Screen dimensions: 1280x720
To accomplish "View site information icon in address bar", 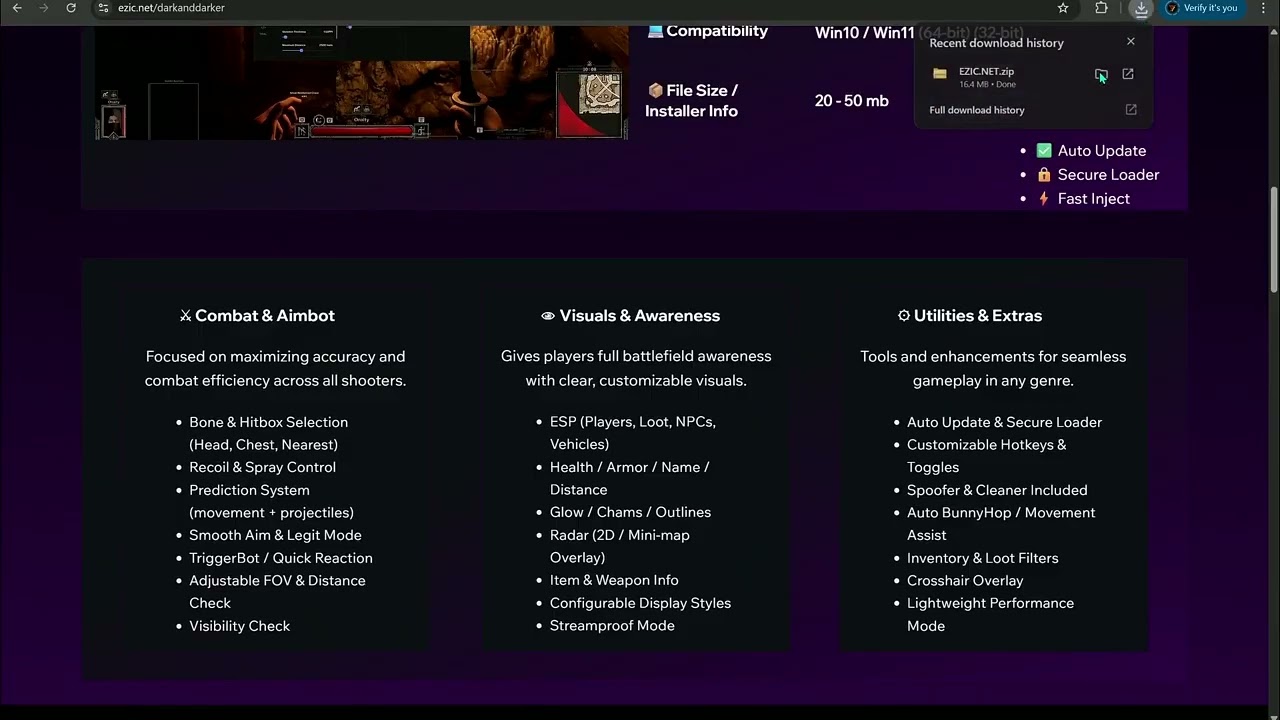I will 103,8.
